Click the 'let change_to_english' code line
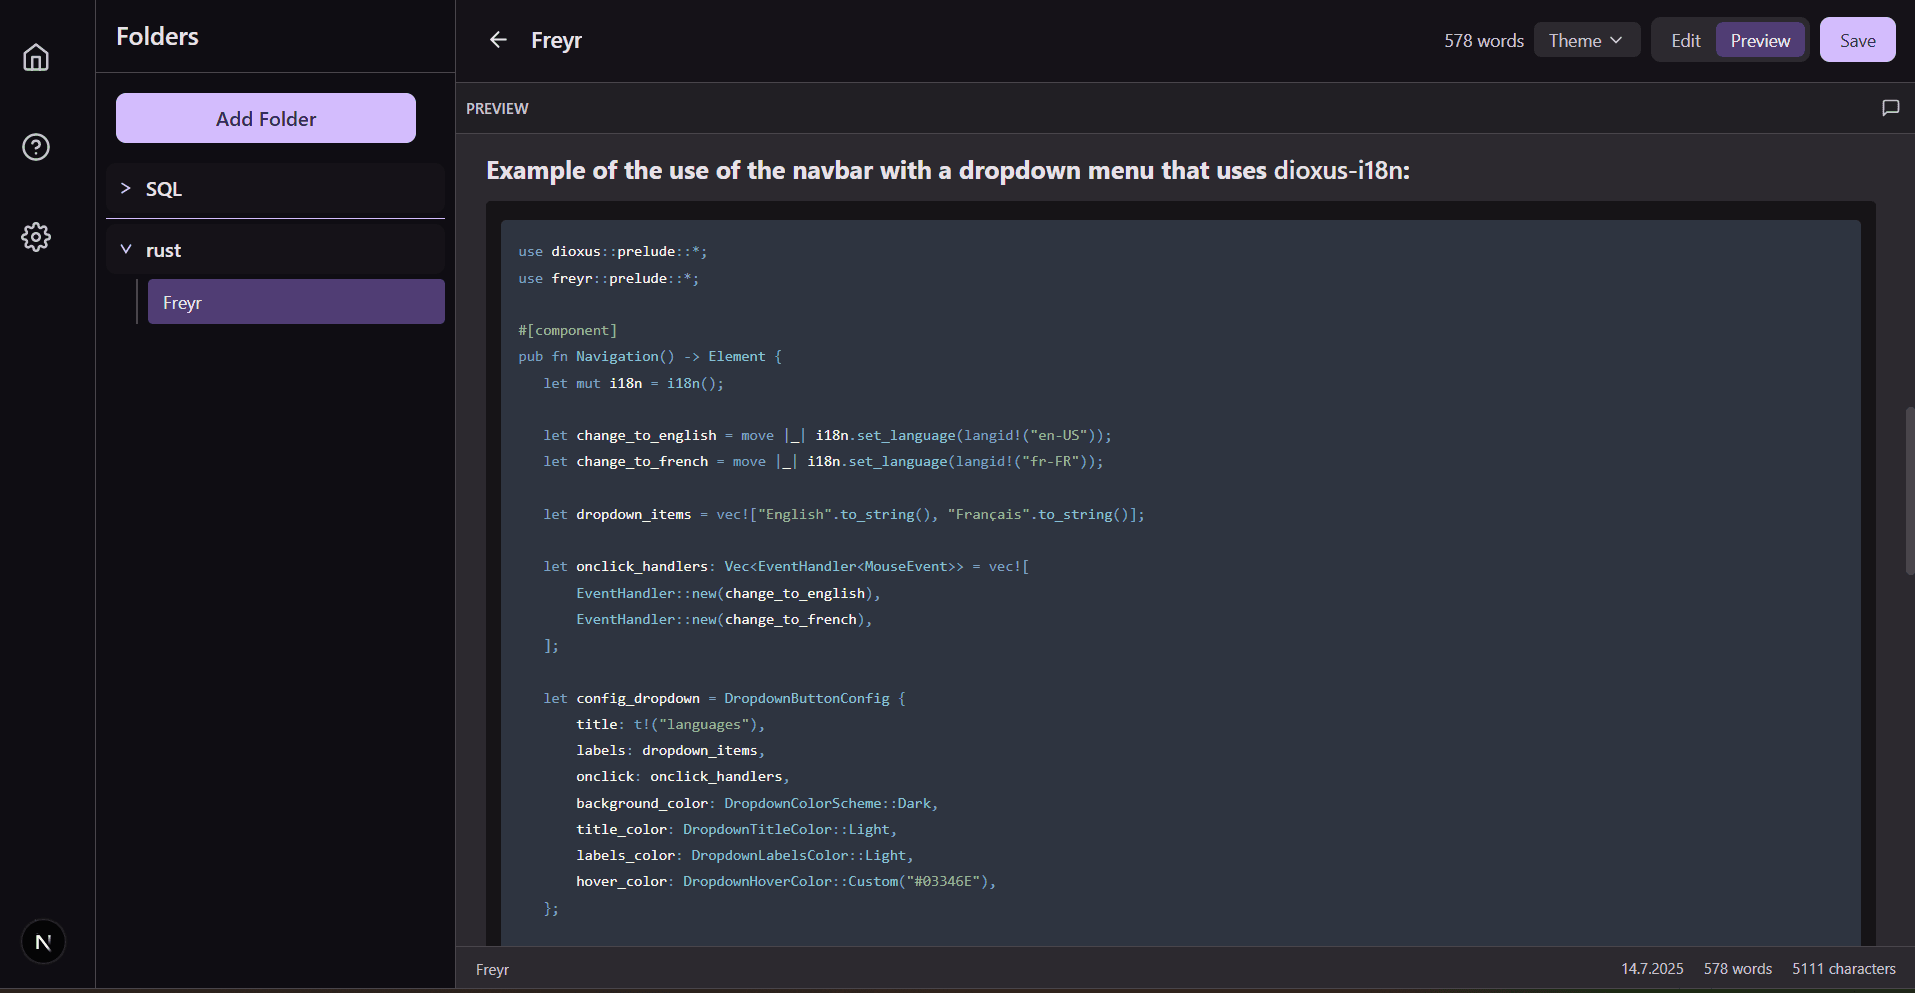Viewport: 1915px width, 993px height. pos(827,435)
